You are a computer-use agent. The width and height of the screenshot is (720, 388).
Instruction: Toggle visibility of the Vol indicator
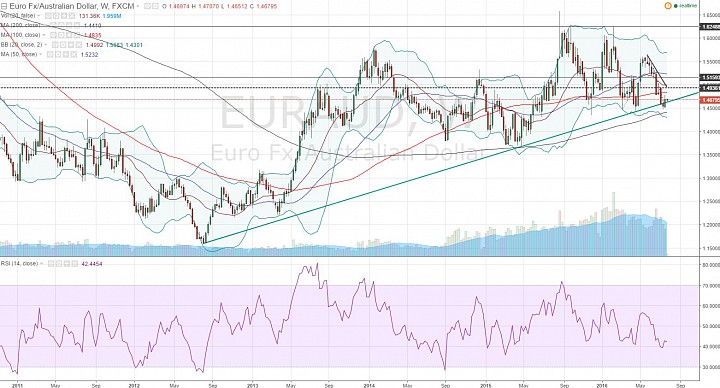pos(48,16)
